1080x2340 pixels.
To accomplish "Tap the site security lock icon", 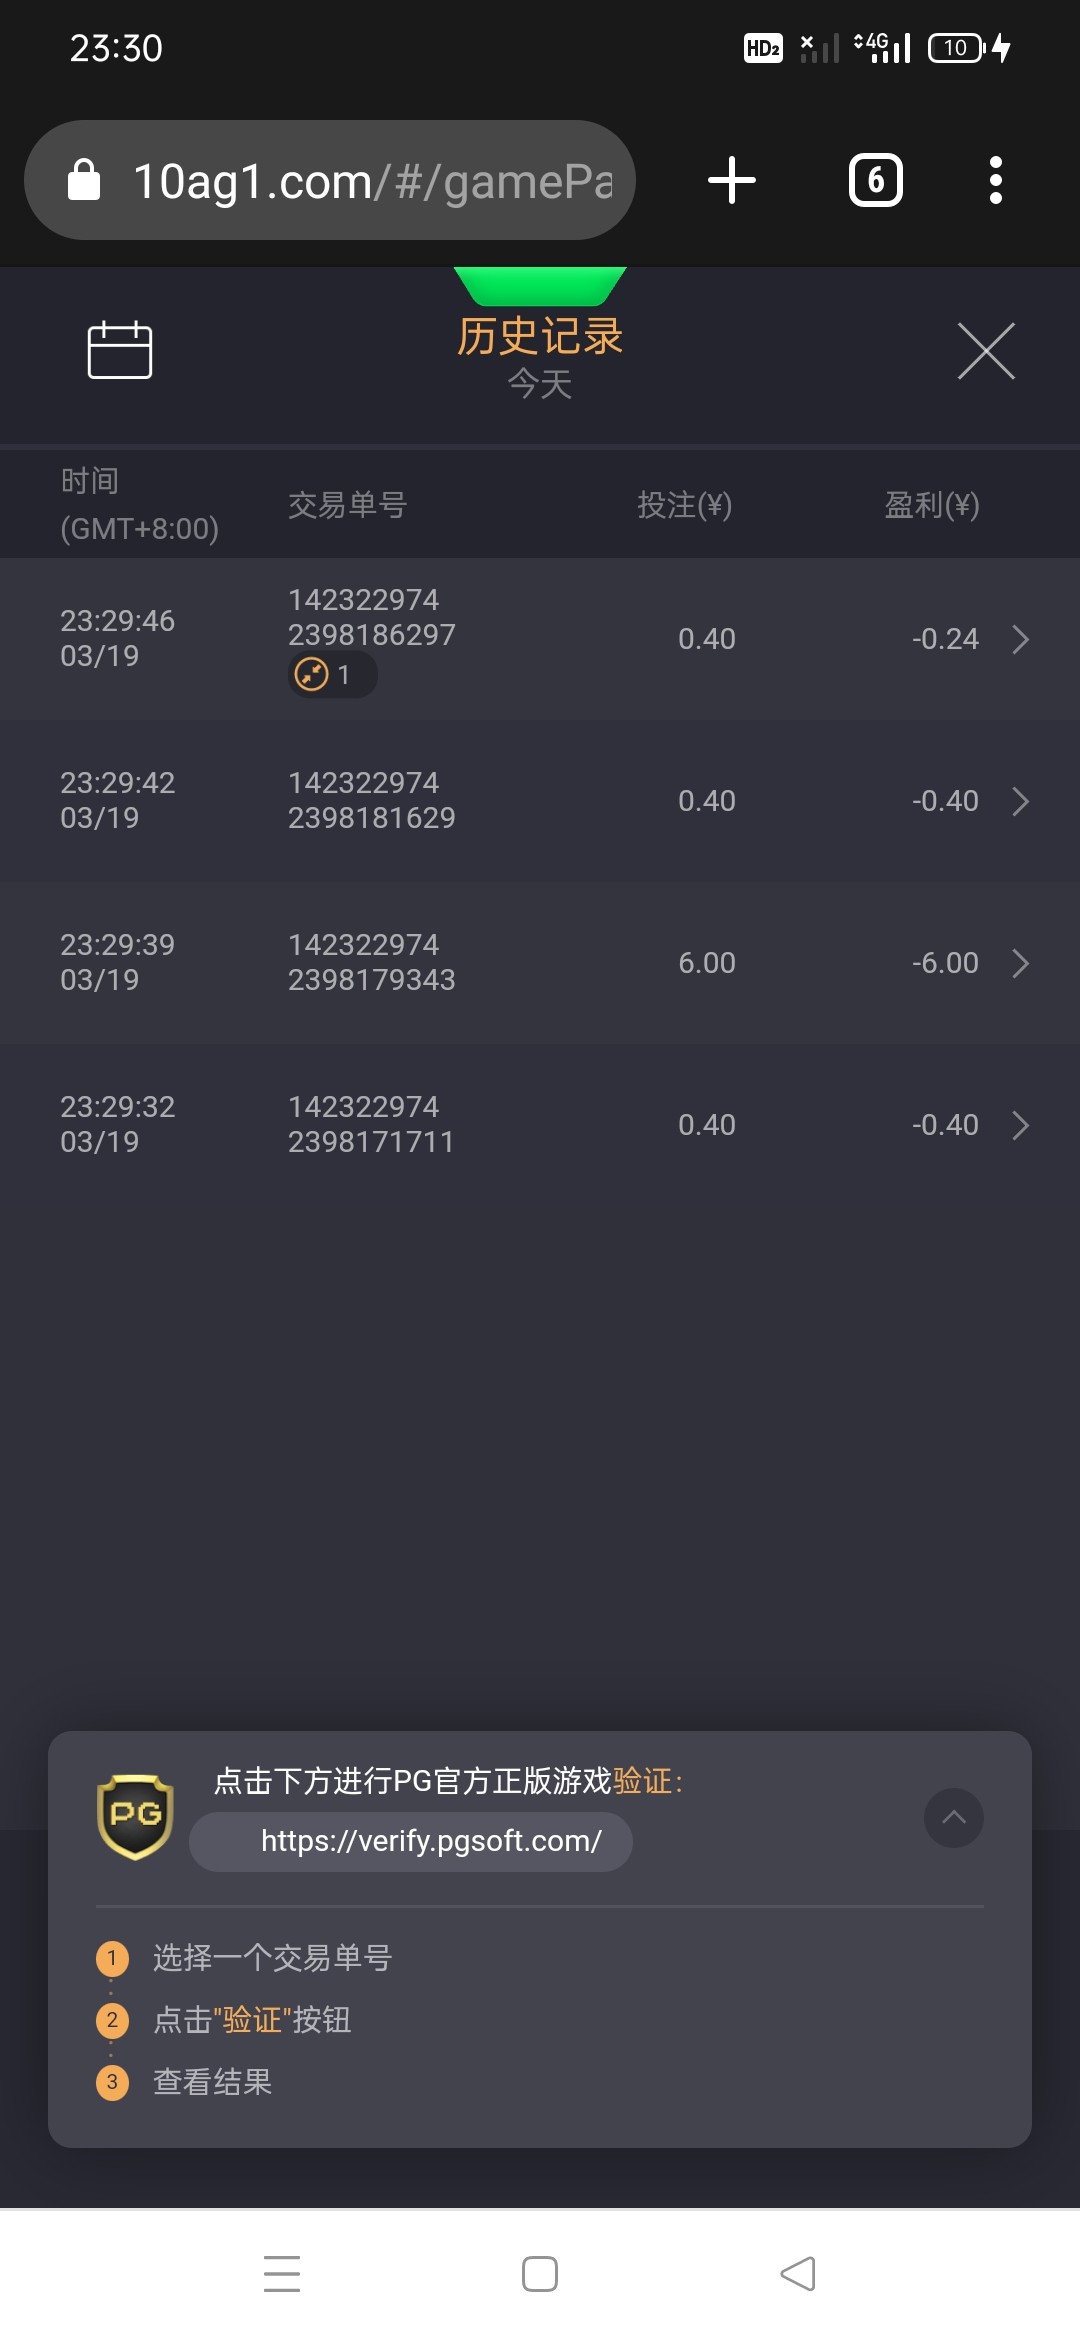I will (84, 181).
